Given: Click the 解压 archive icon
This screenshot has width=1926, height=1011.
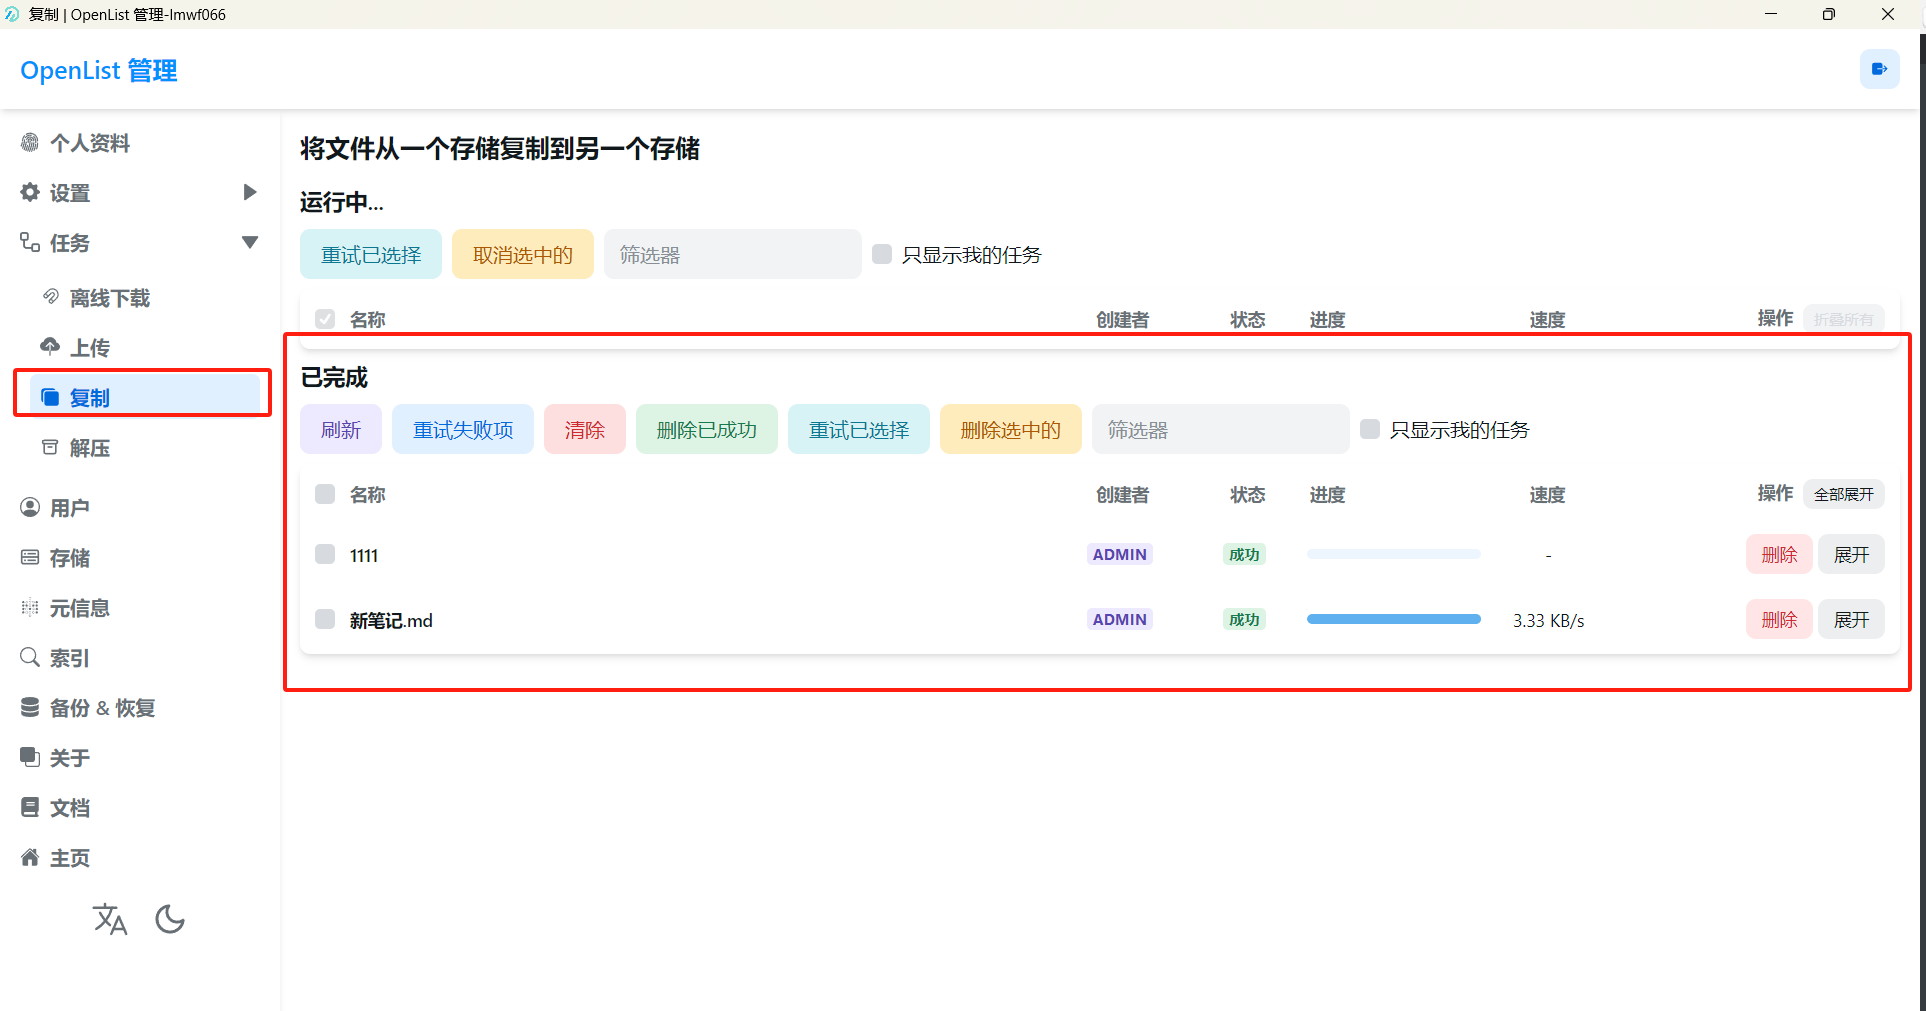Looking at the screenshot, I should 50,447.
